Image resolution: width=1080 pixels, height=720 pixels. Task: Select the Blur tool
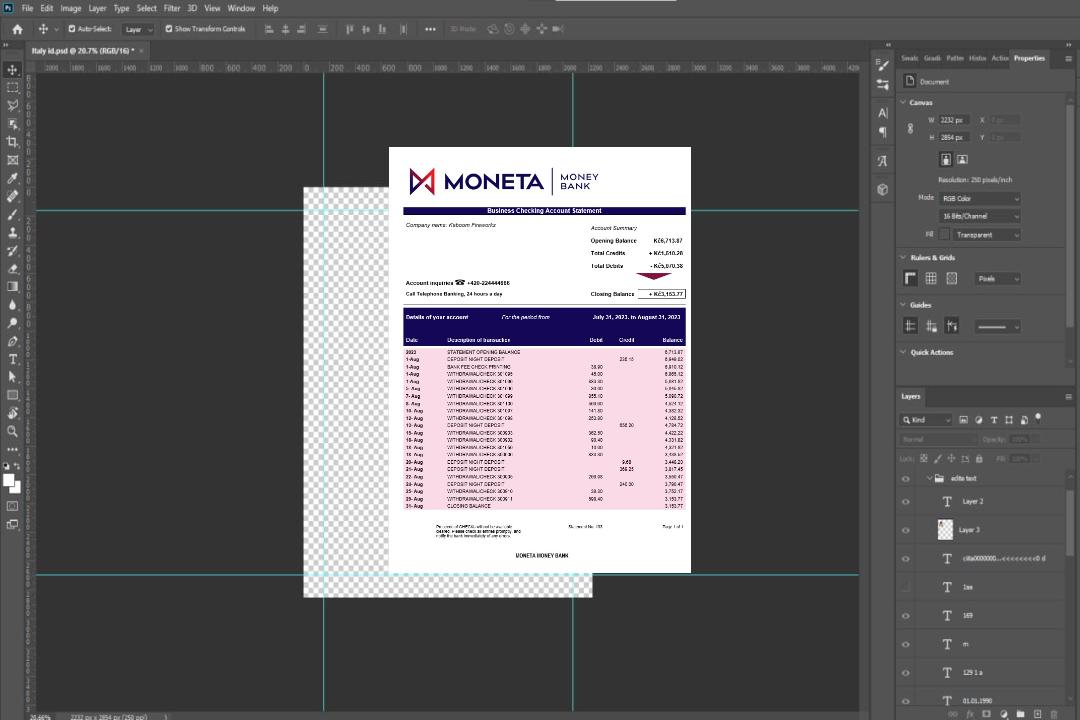pos(12,305)
